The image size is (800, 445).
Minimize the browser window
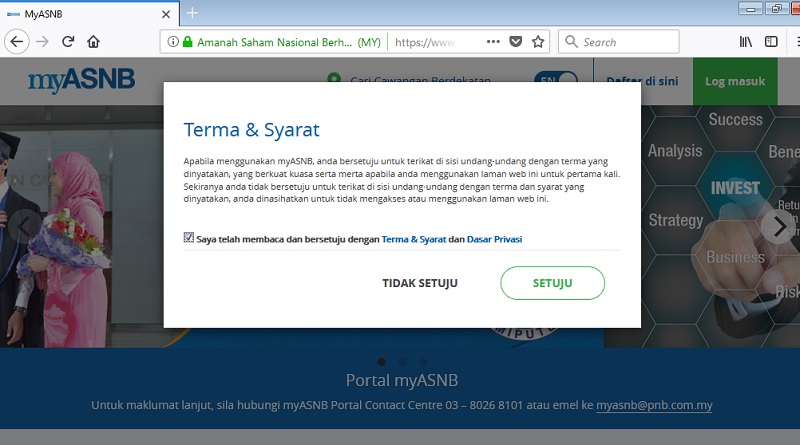click(x=751, y=9)
